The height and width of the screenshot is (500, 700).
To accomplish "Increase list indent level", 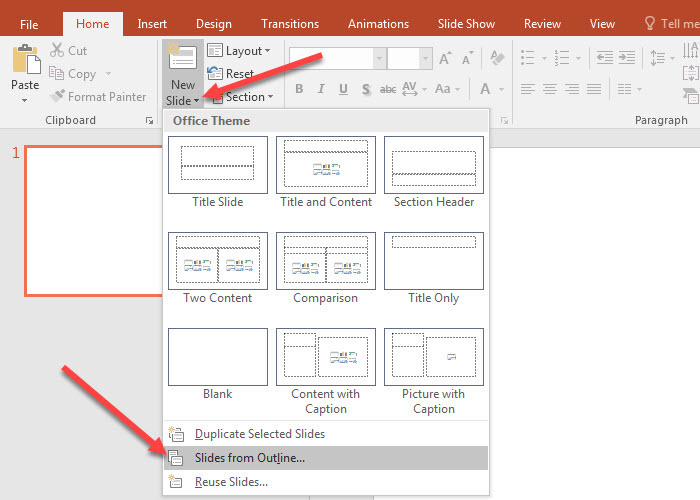I will click(627, 58).
